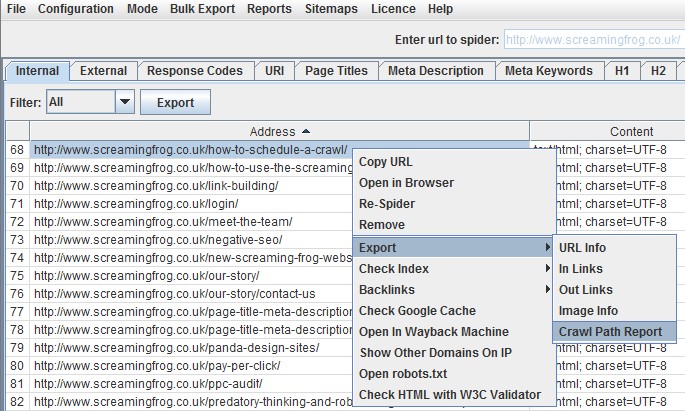Select the link-building URL row
The height and width of the screenshot is (411, 685).
pyautogui.click(x=156, y=186)
